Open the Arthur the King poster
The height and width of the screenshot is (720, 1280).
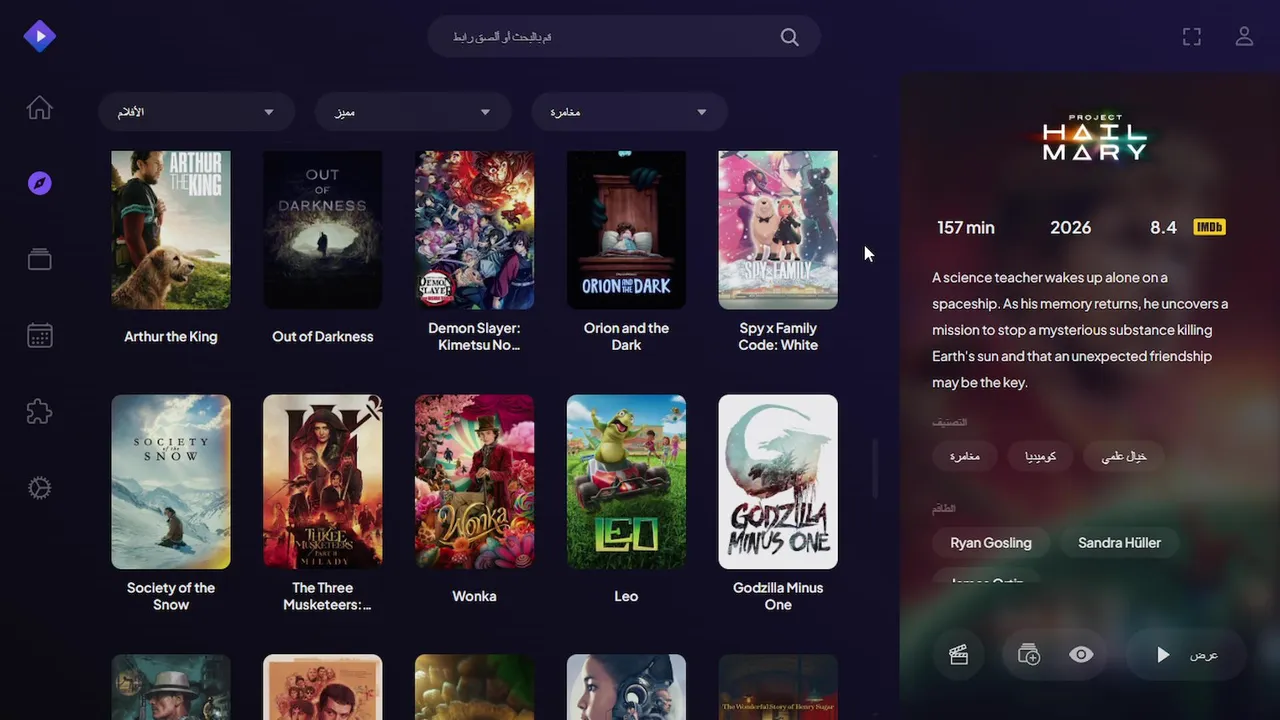point(171,230)
